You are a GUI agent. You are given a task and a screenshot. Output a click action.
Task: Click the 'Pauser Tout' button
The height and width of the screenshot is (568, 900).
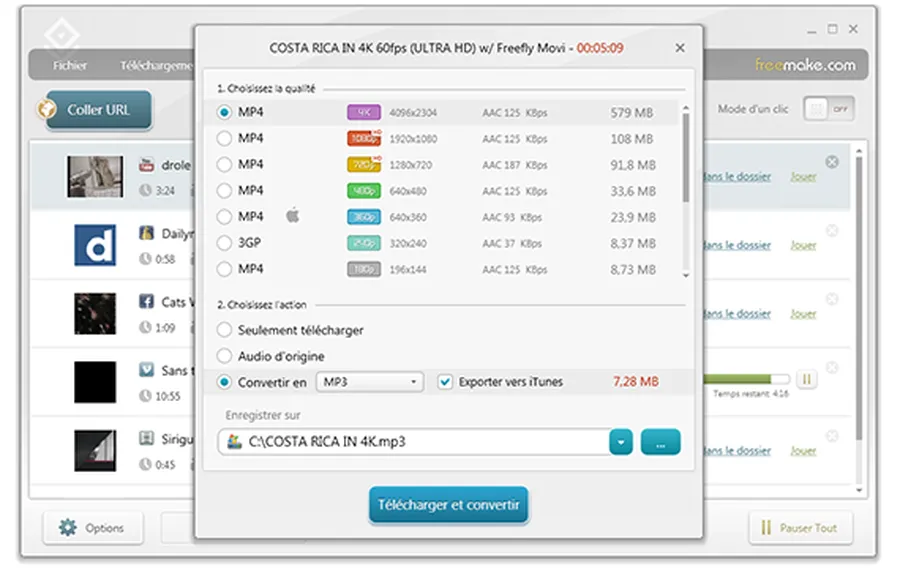801,528
